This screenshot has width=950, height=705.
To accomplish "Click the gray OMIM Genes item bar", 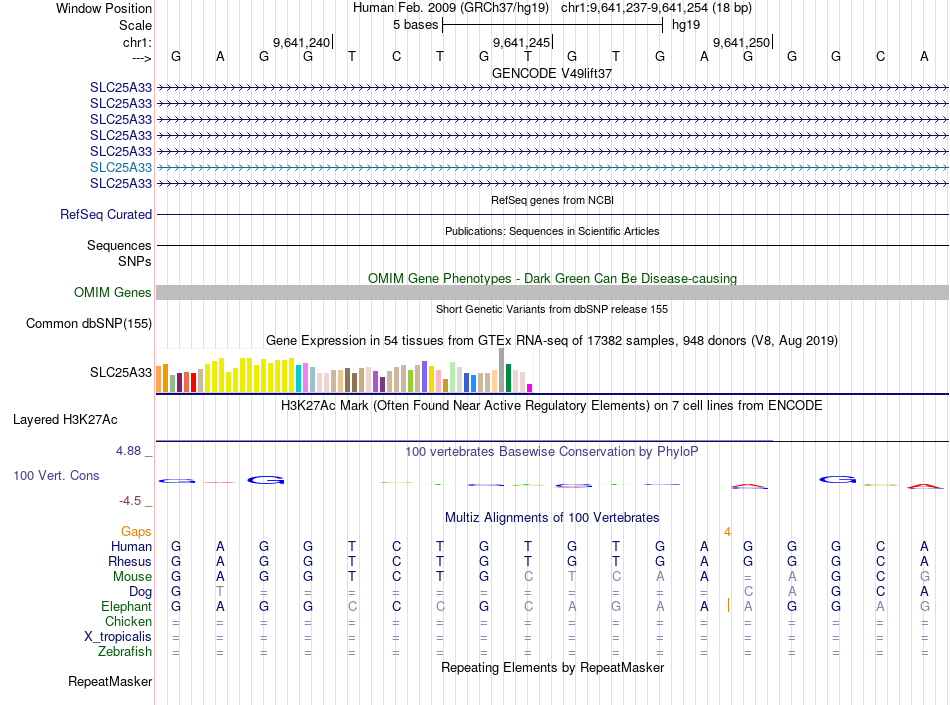I will pos(552,292).
